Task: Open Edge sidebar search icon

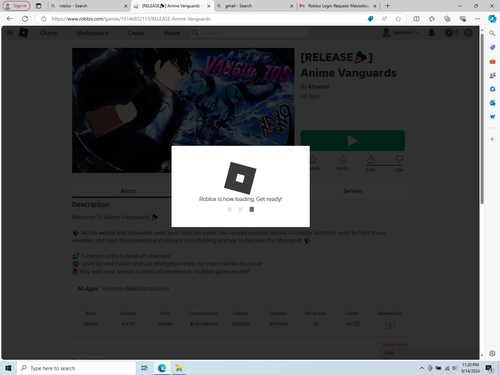Action: tap(492, 33)
